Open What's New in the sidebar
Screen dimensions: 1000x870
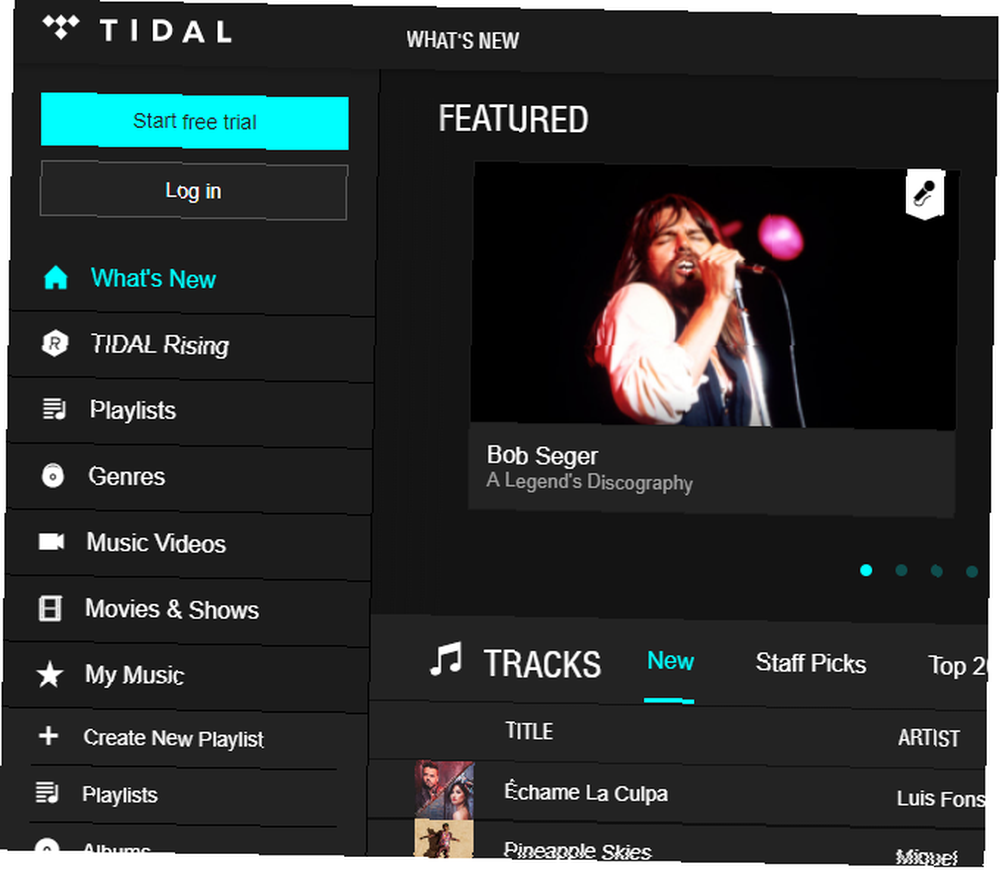(153, 279)
